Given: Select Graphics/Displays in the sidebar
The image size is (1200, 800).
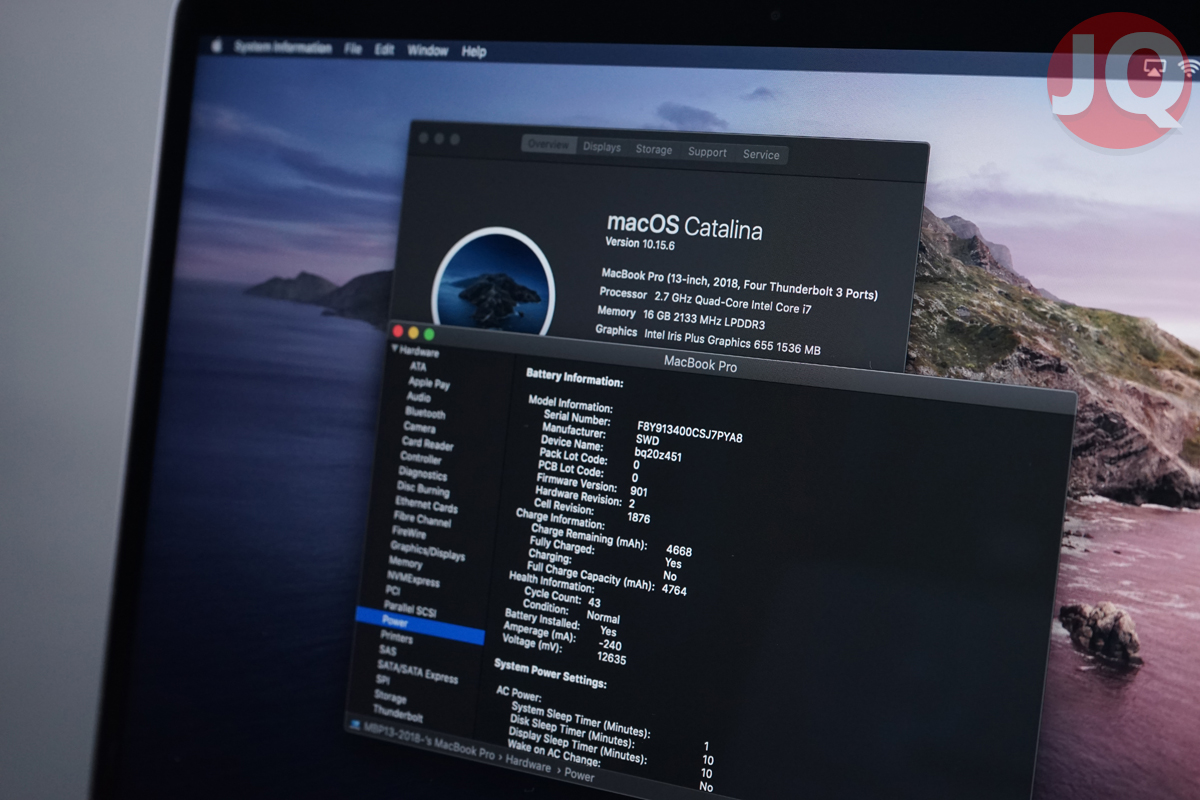Looking at the screenshot, I should tap(428, 551).
